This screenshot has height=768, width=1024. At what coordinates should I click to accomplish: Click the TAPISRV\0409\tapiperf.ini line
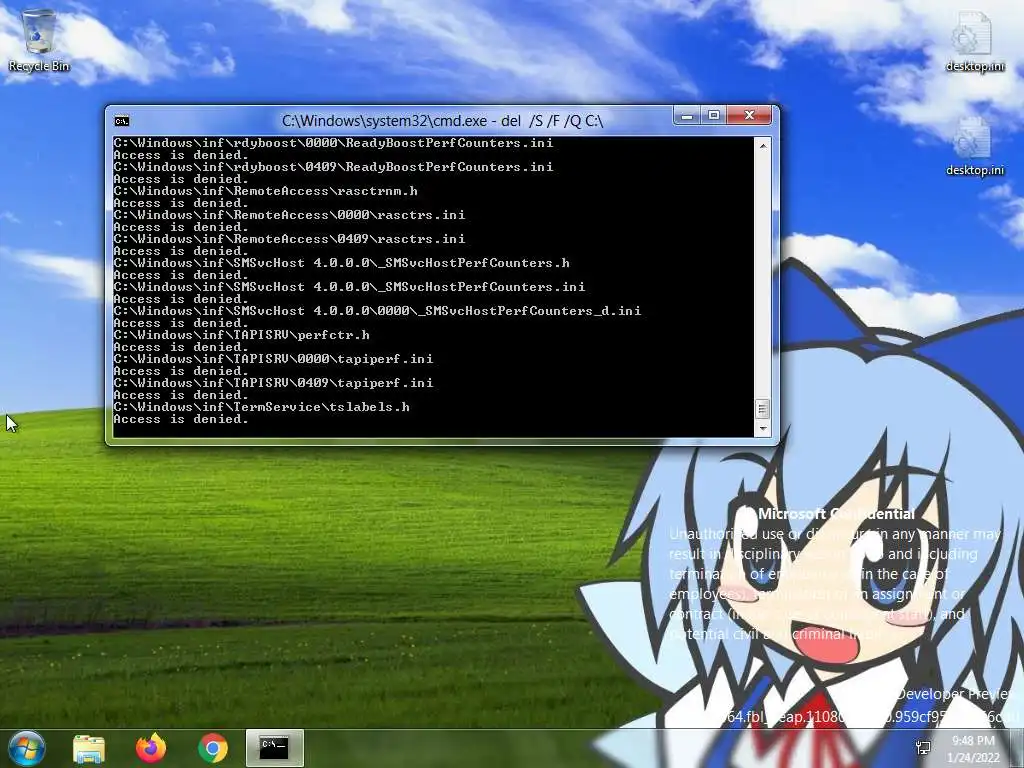(273, 383)
